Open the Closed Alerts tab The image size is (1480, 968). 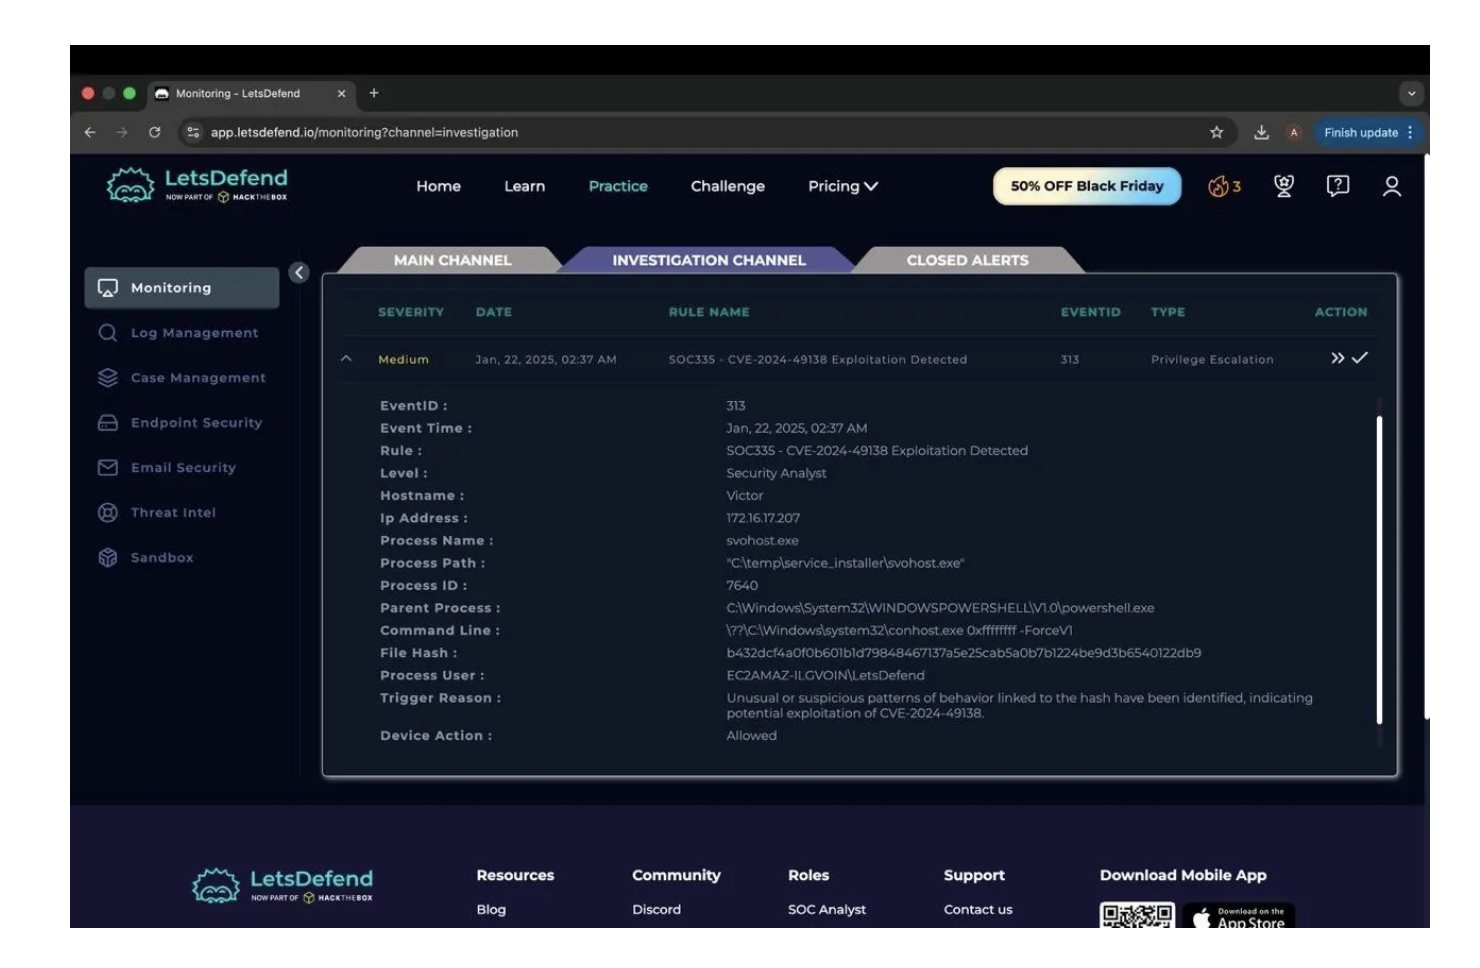tap(967, 260)
